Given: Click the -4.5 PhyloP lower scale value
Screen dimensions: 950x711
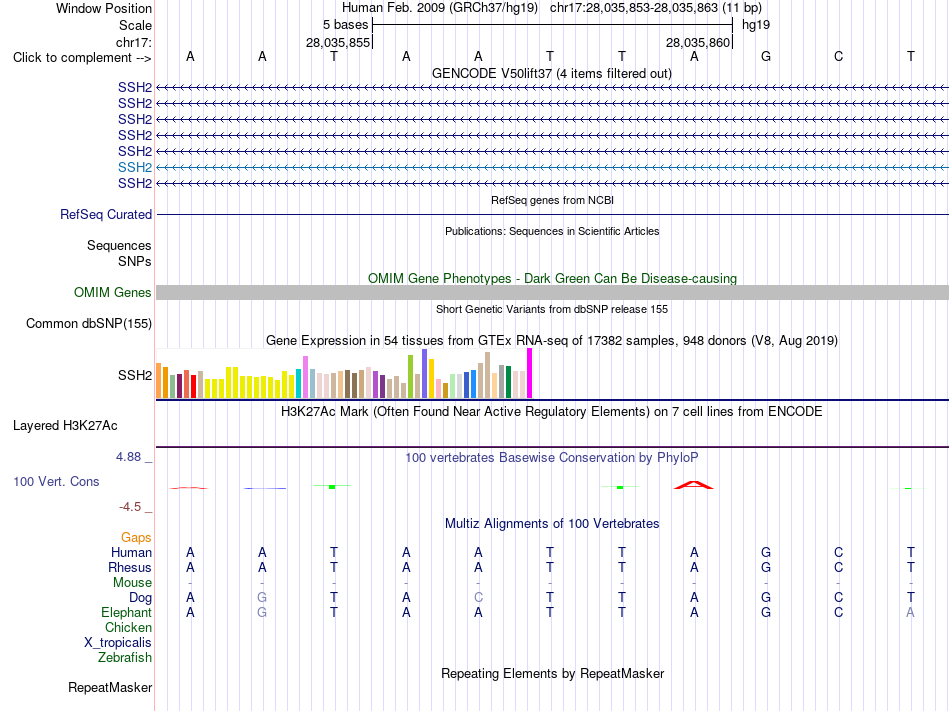Looking at the screenshot, I should point(130,506).
